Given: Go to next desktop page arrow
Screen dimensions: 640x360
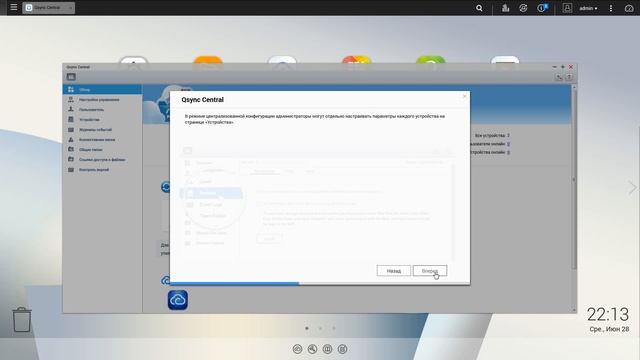Looking at the screenshot, I should (632, 187).
